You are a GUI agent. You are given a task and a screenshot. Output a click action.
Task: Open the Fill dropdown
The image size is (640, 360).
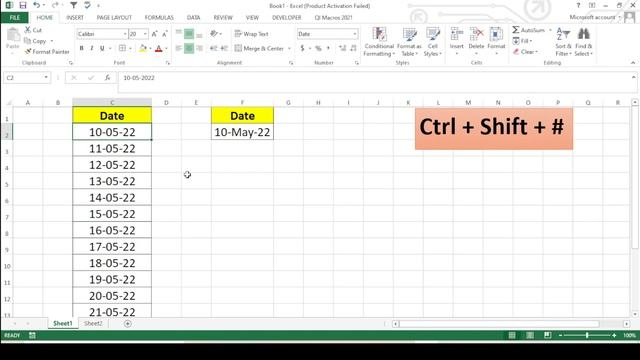point(522,41)
